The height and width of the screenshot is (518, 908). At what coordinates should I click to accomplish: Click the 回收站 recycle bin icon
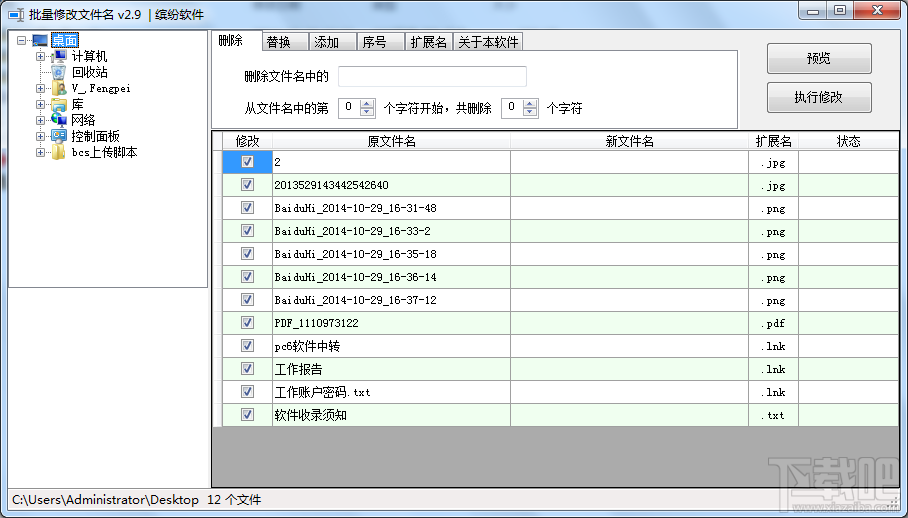[x=58, y=72]
